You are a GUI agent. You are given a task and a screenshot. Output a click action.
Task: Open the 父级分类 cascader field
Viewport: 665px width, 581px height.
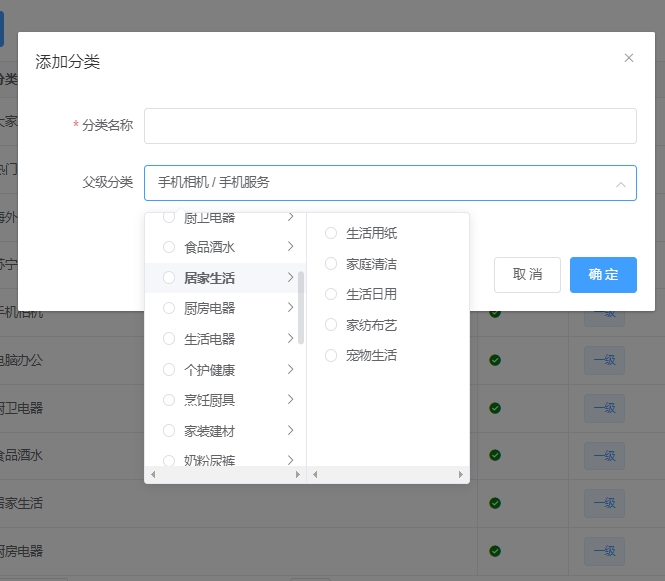pos(390,183)
